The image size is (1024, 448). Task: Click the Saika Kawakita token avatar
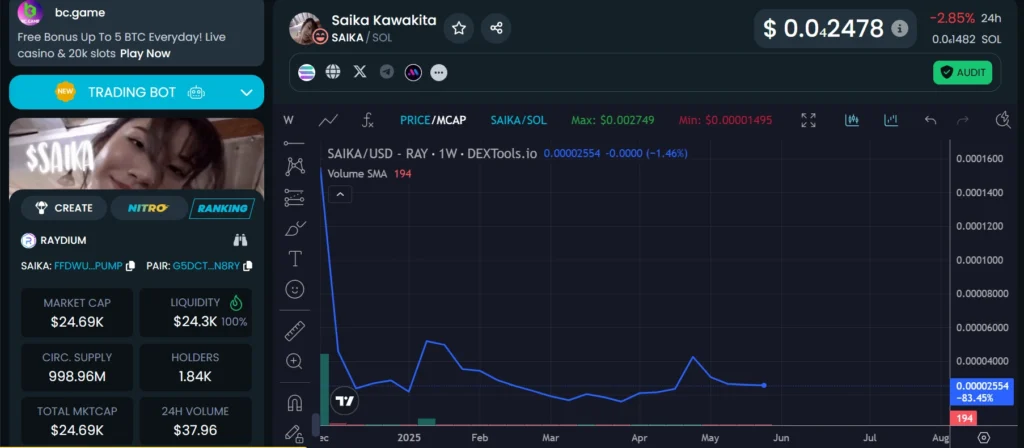(x=306, y=28)
